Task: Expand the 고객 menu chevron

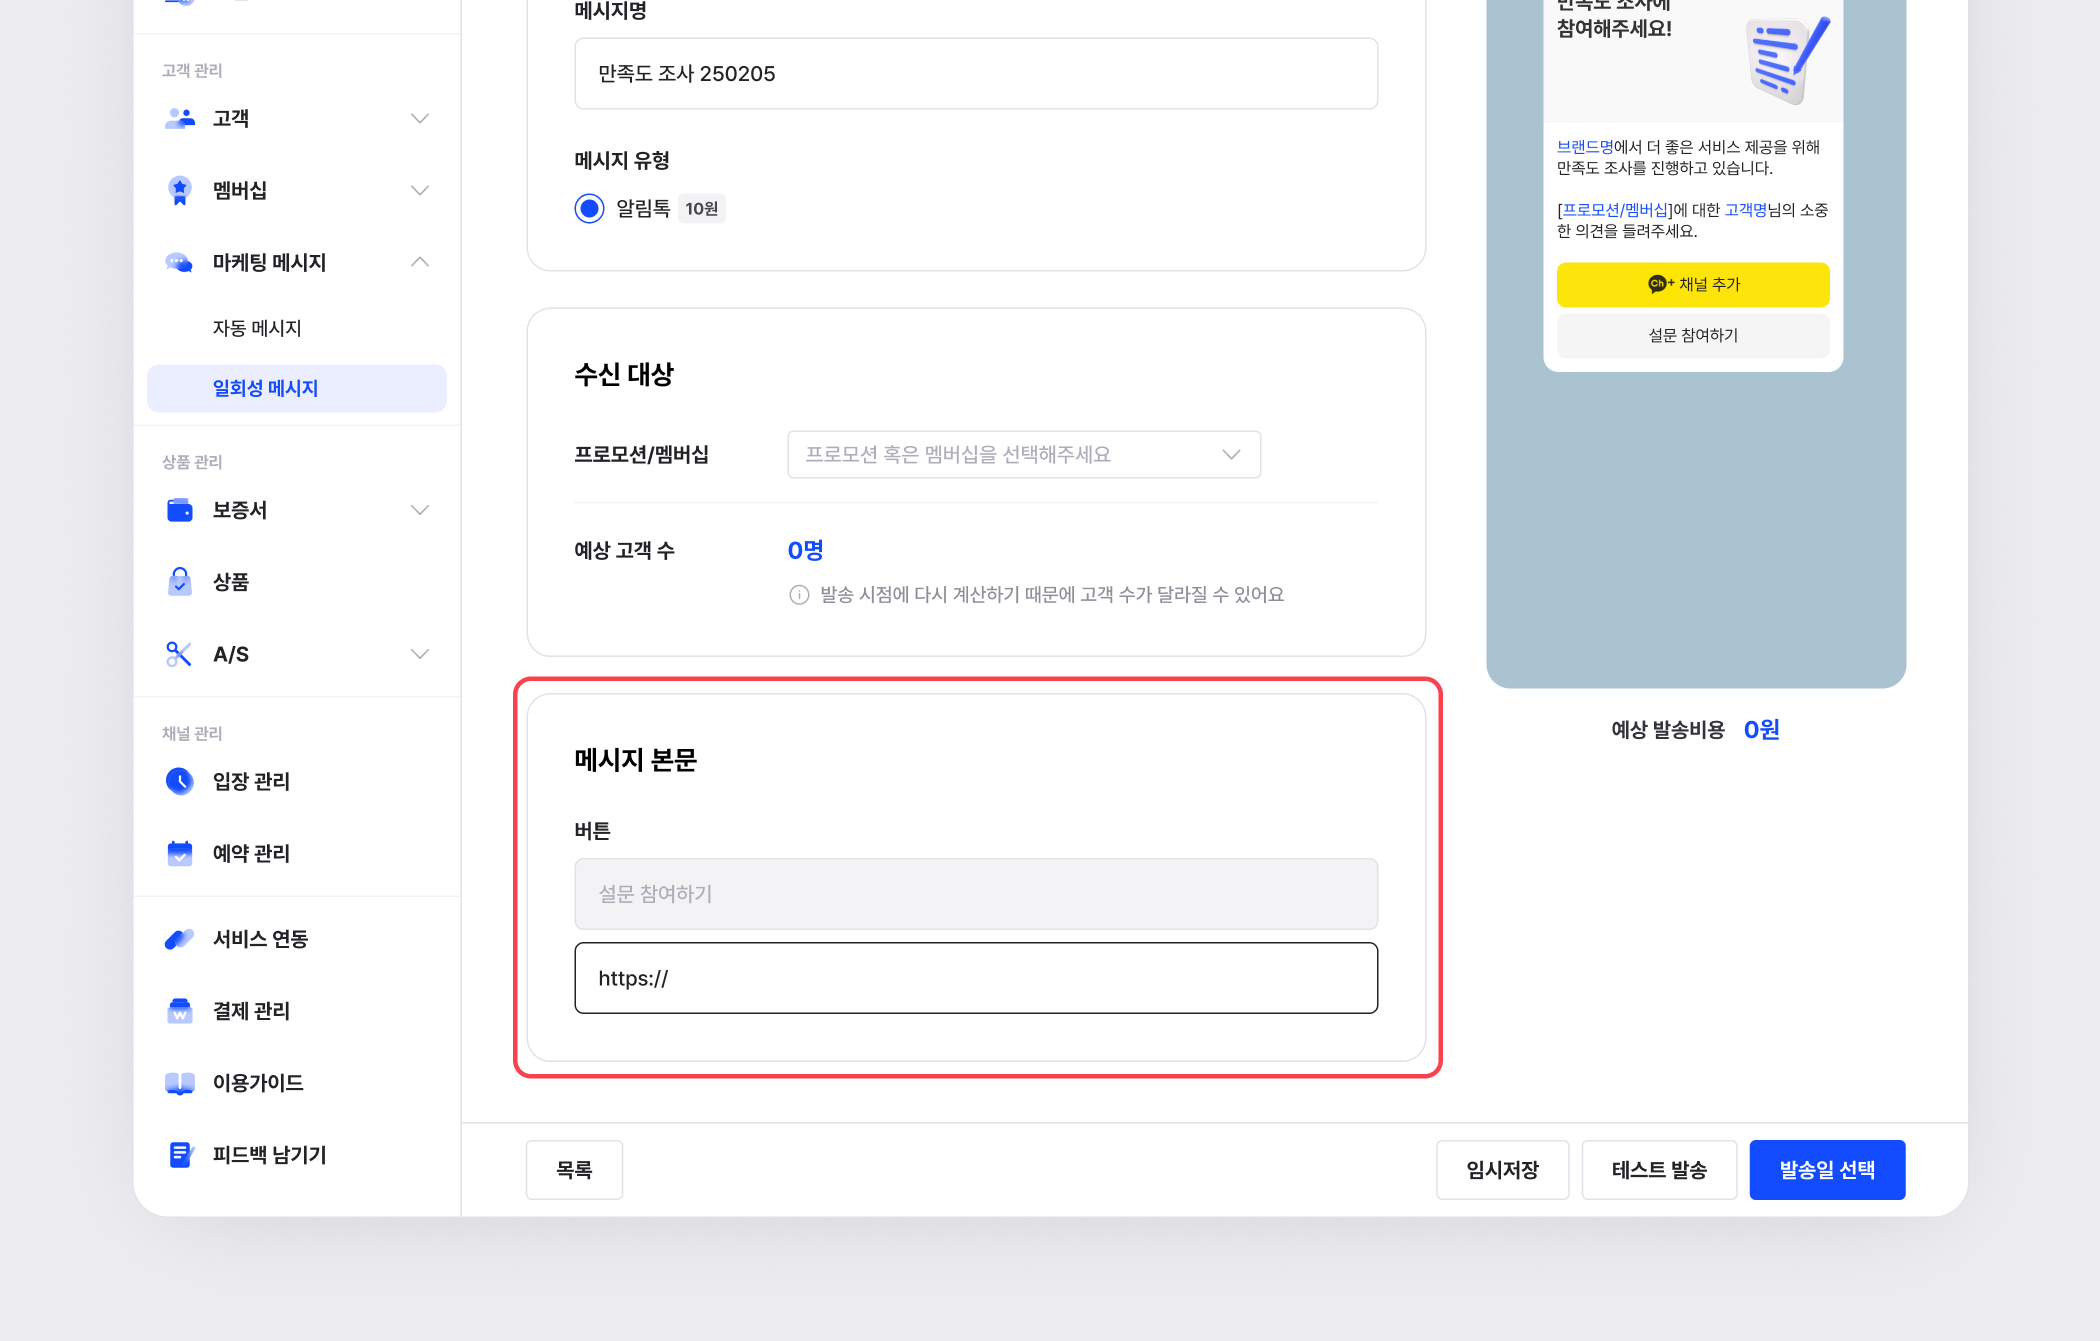Action: coord(420,118)
